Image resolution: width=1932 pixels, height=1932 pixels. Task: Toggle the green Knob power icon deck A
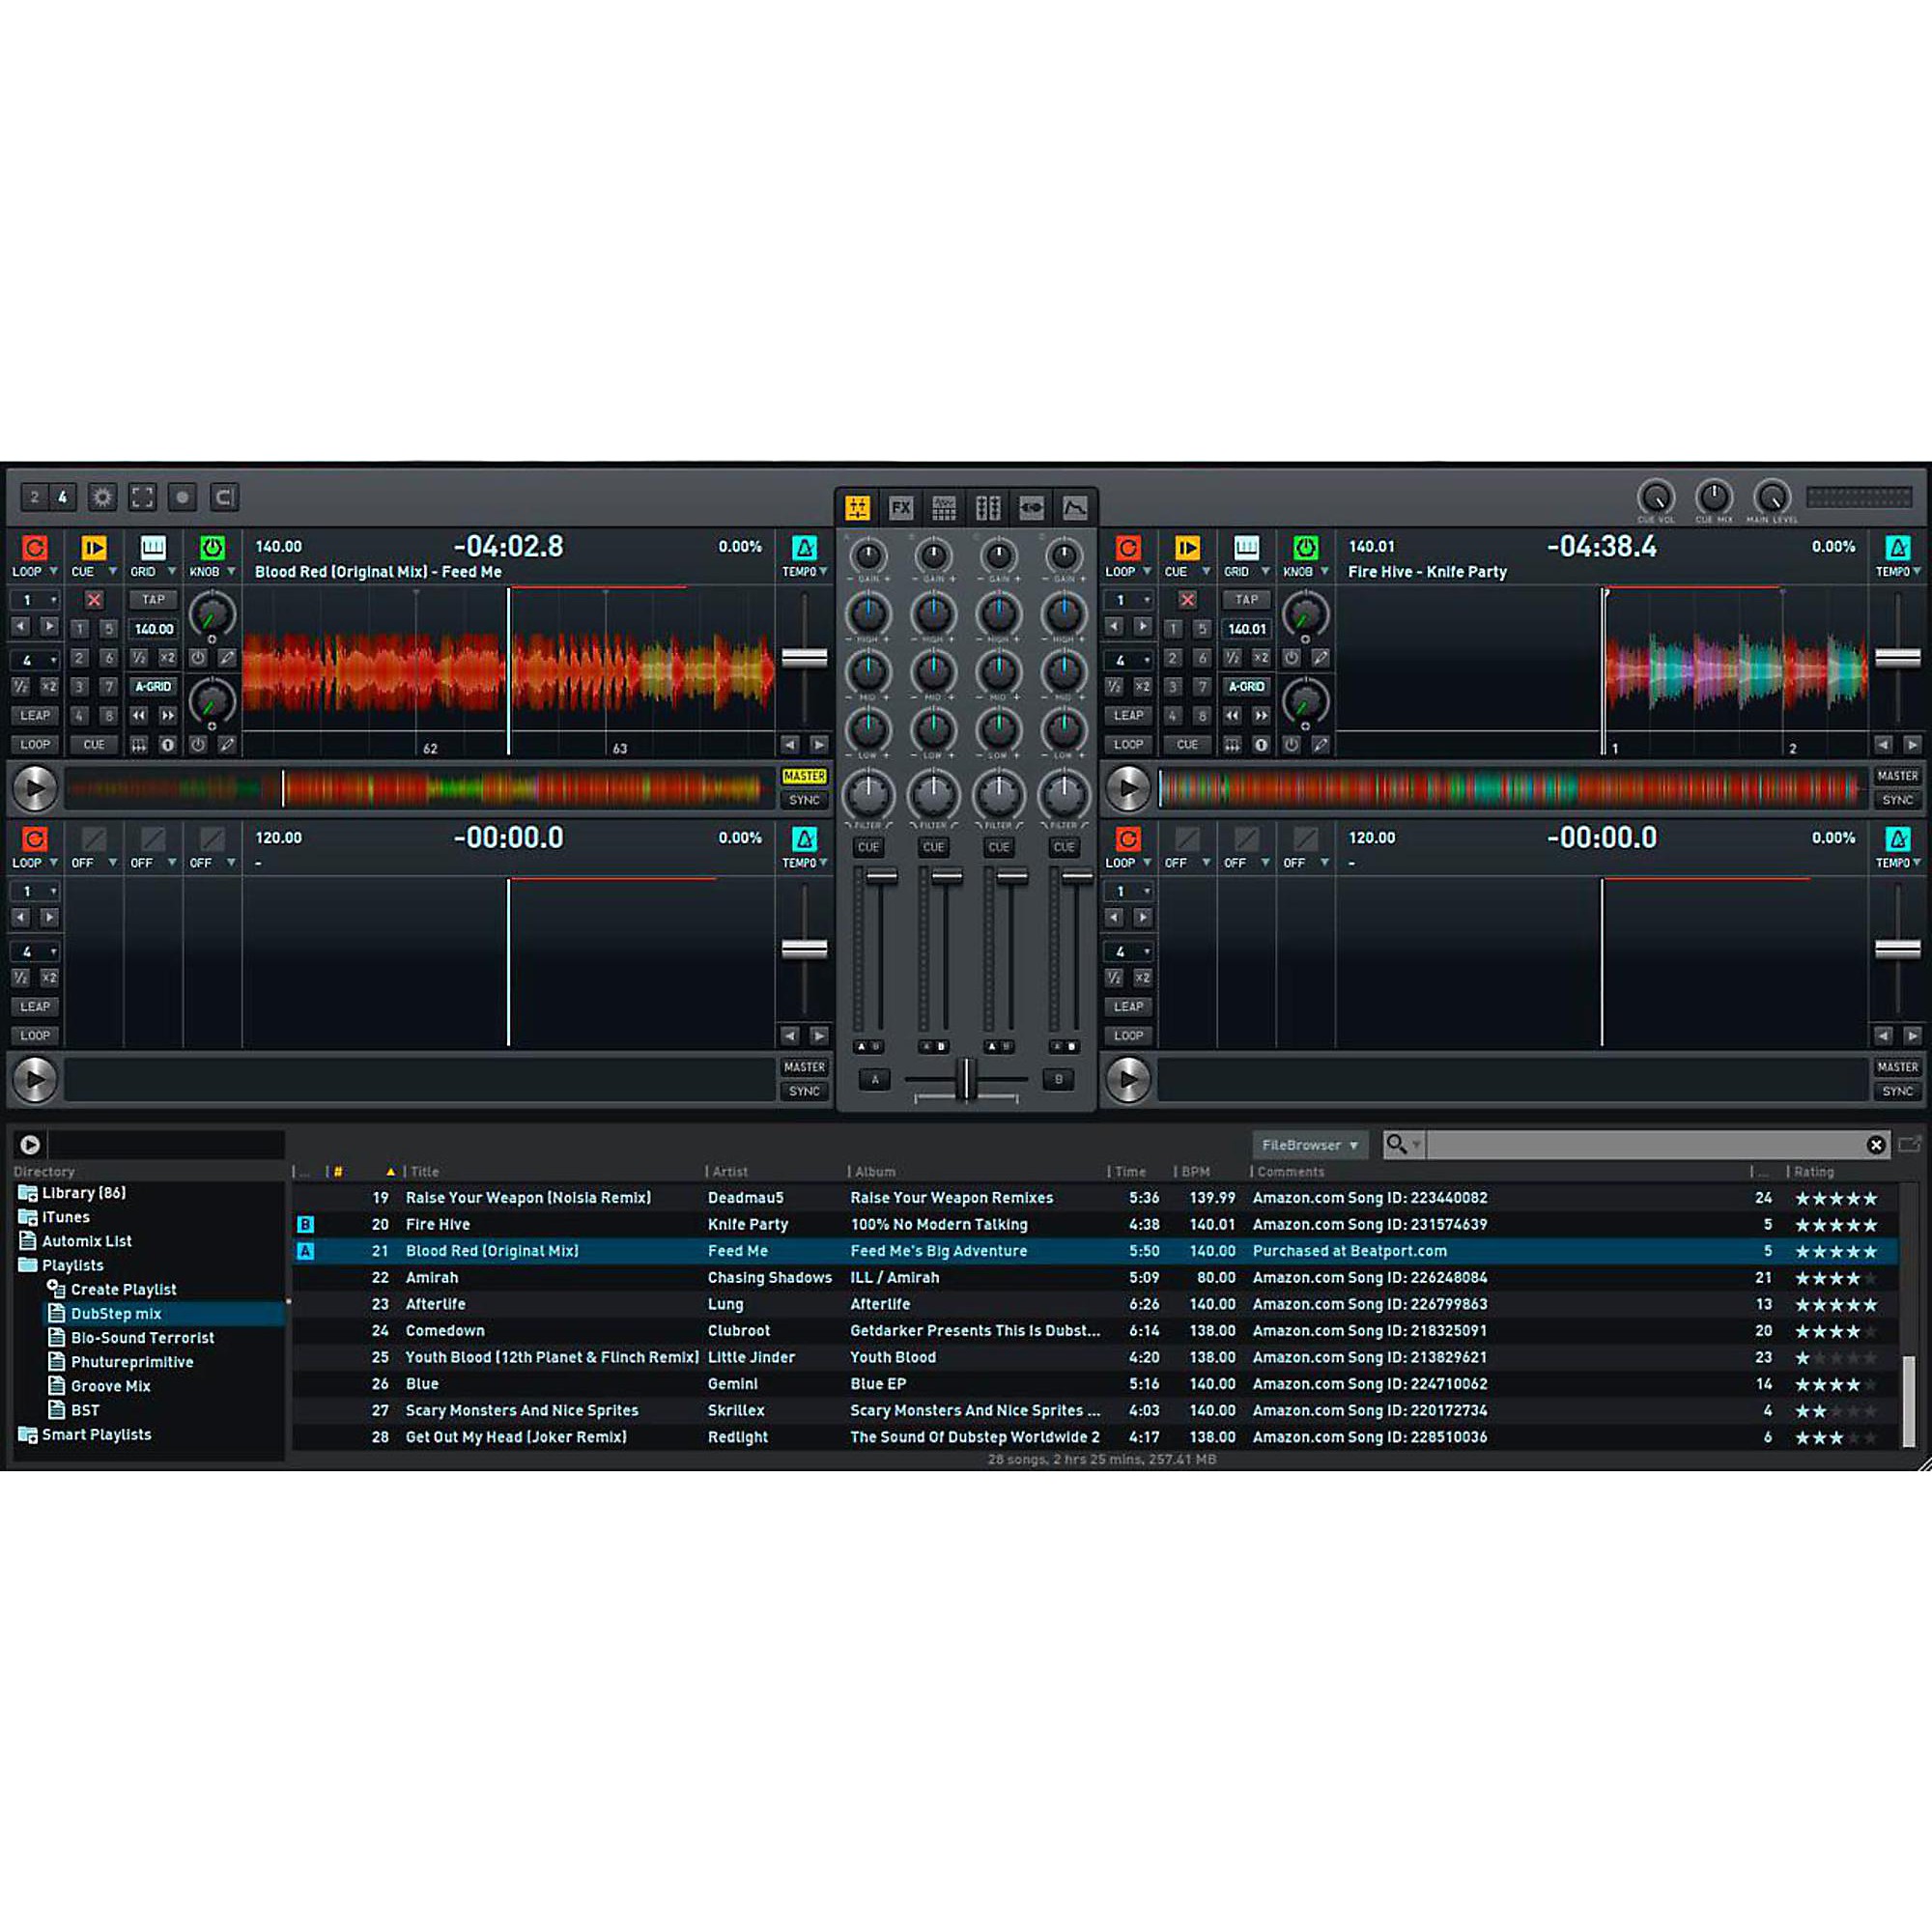tap(211, 548)
